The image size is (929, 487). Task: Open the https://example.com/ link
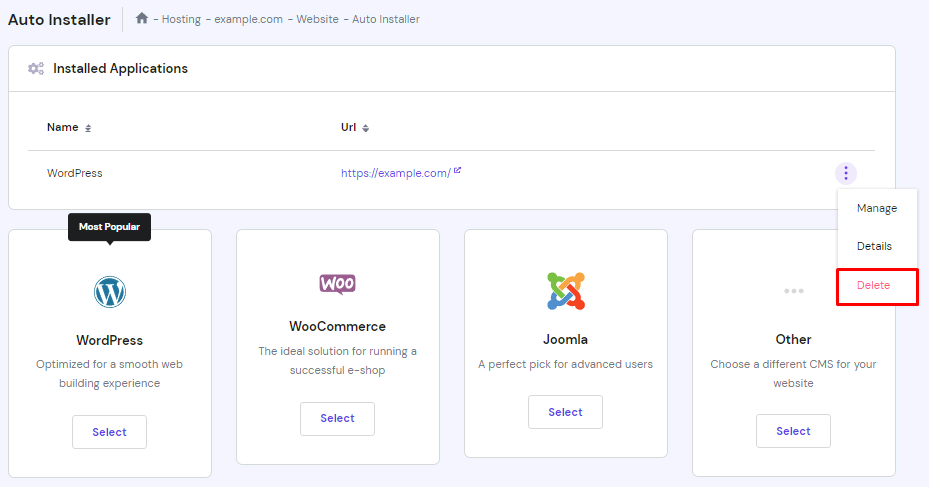[395, 173]
